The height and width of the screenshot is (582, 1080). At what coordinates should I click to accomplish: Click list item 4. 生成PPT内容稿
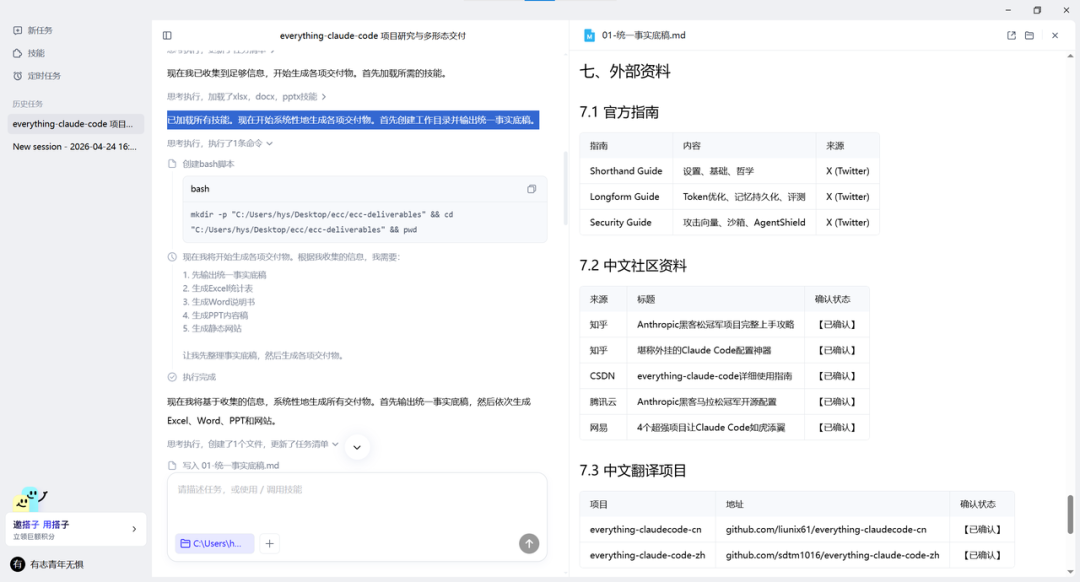[x=215, y=315]
